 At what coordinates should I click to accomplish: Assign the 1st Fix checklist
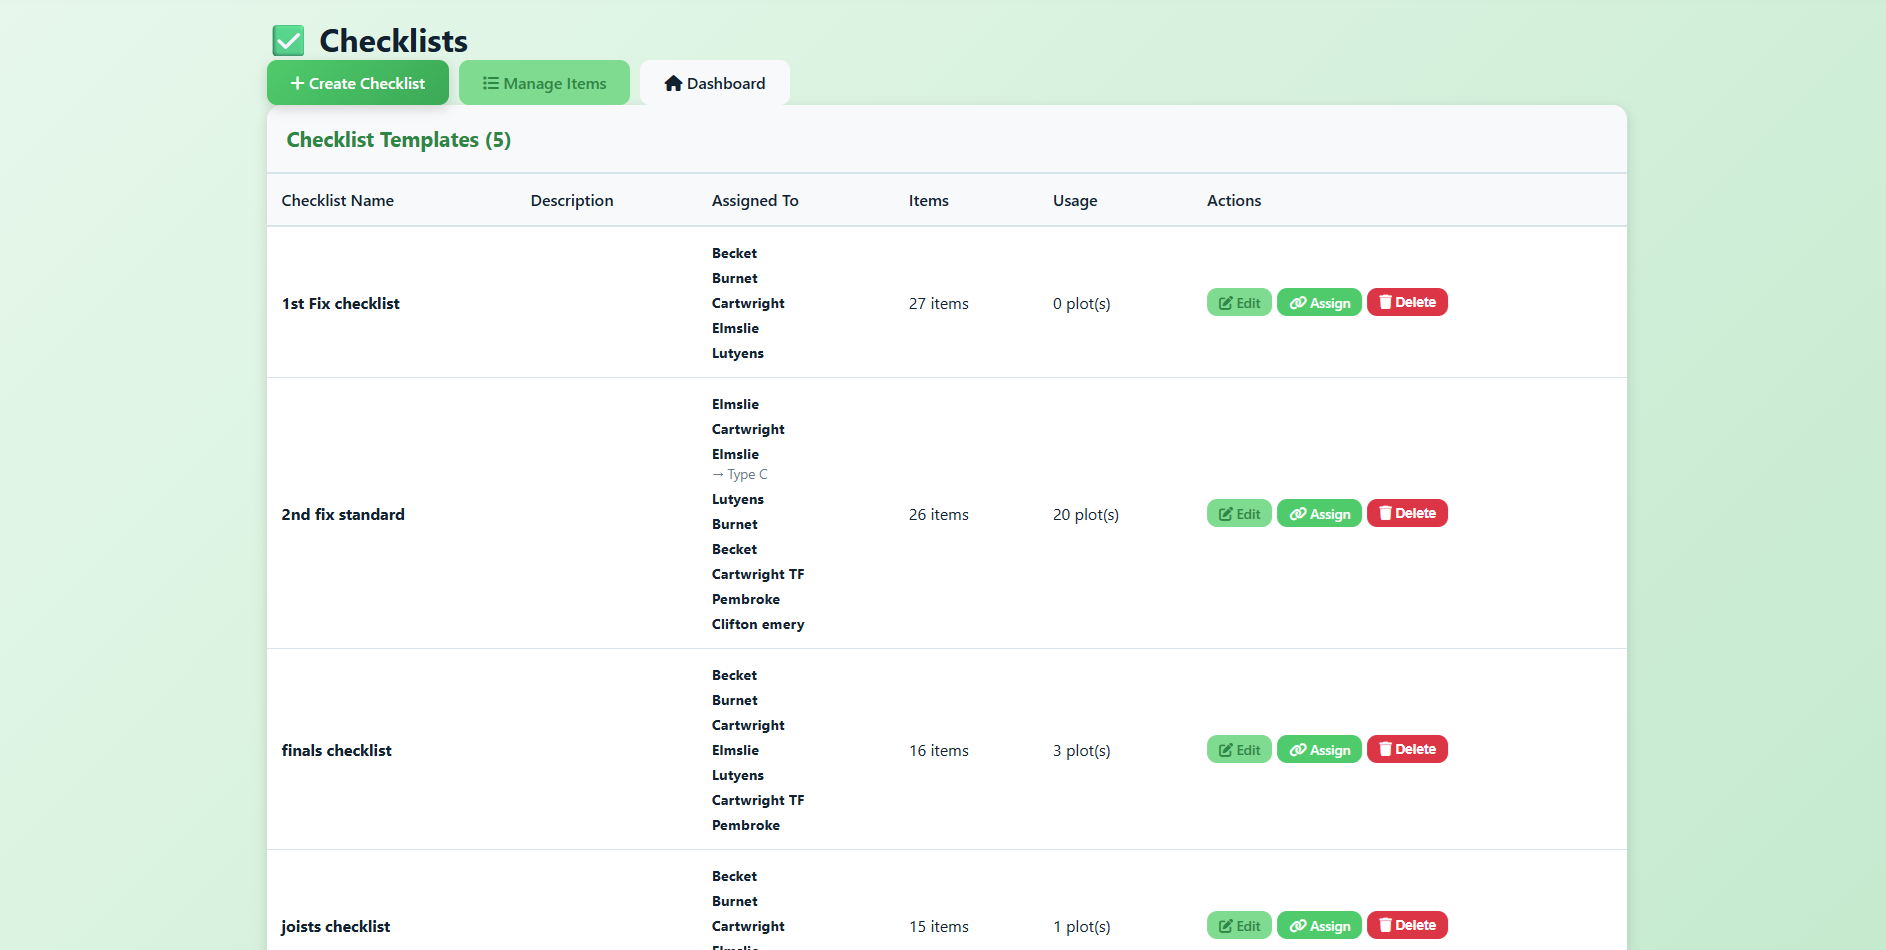(1319, 302)
